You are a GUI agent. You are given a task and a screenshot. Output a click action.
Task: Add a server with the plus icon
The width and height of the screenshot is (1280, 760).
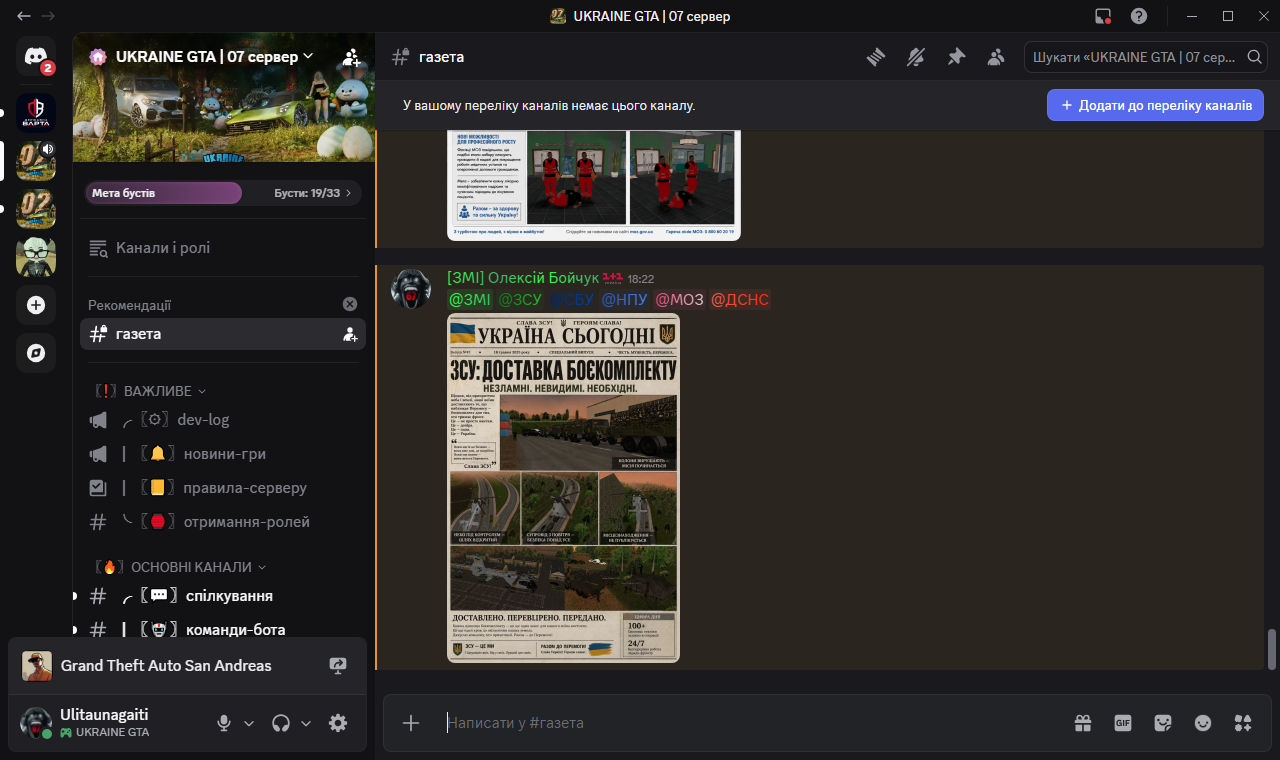(36, 305)
